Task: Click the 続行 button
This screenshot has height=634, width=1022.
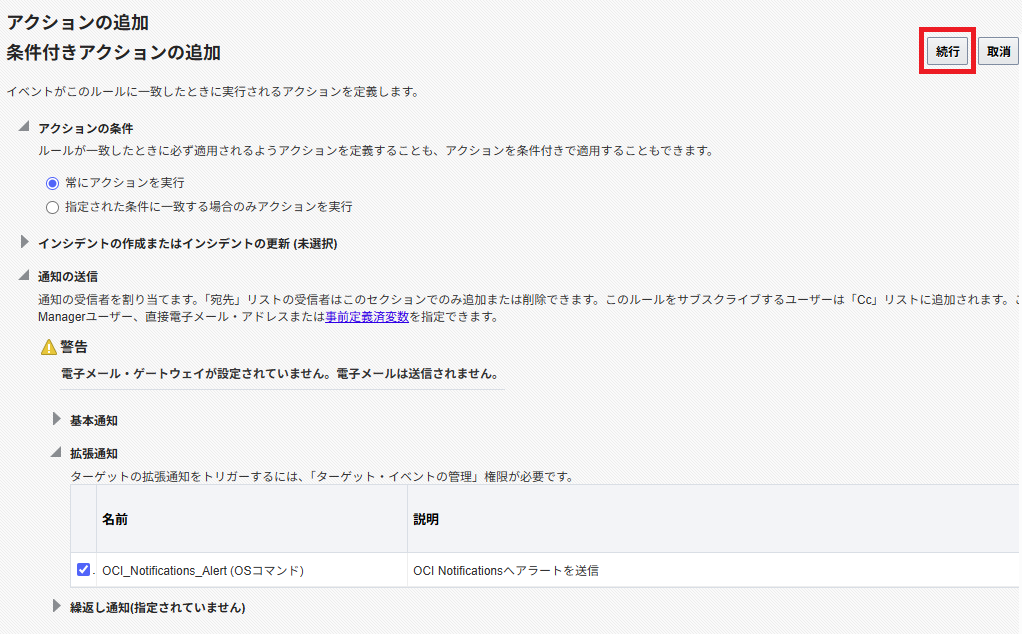Action: point(947,51)
